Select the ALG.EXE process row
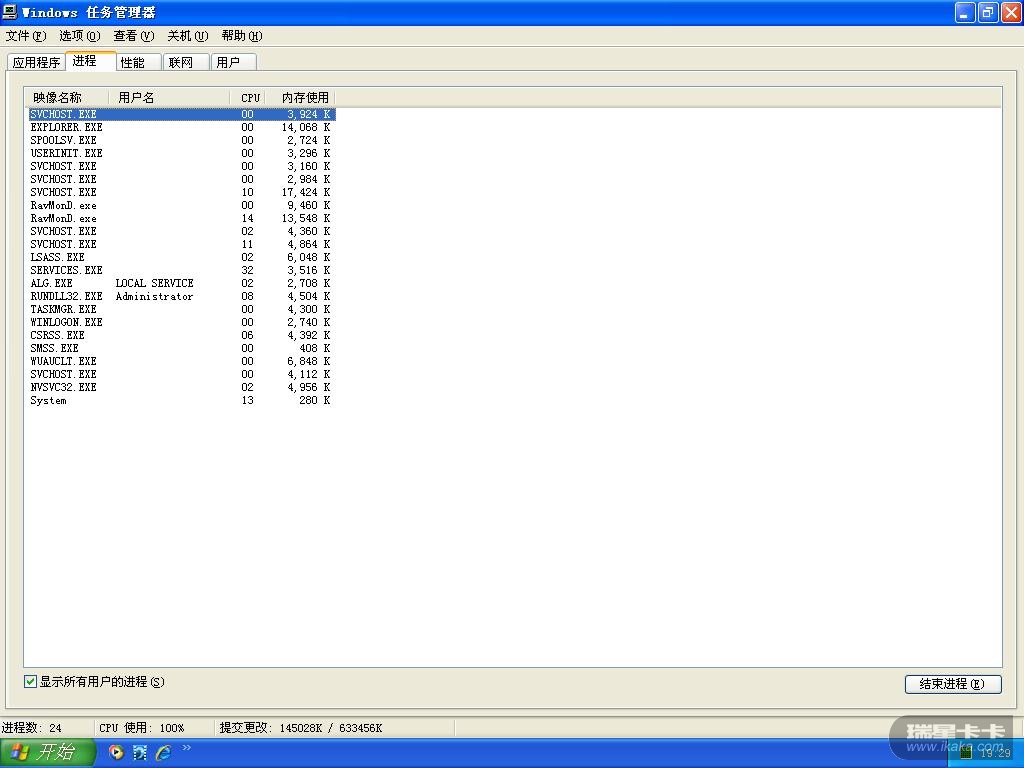Viewport: 1024px width, 768px height. click(x=181, y=283)
